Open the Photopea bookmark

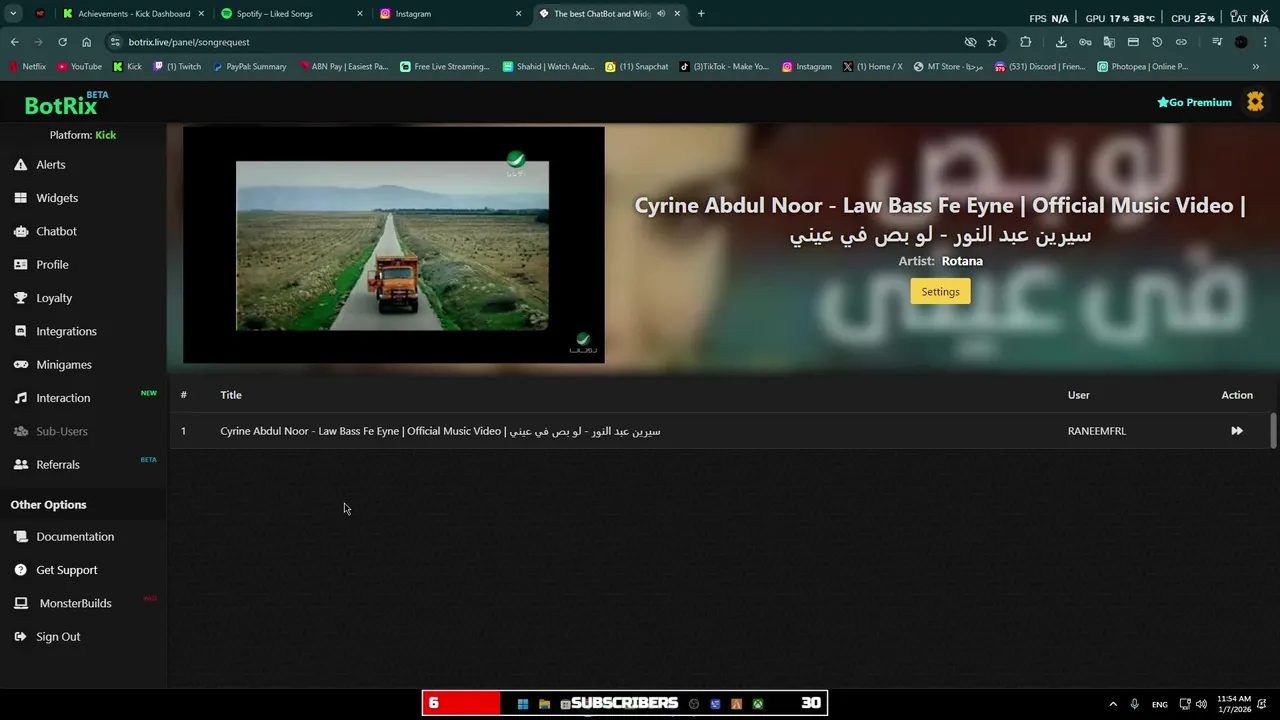pyautogui.click(x=1143, y=67)
